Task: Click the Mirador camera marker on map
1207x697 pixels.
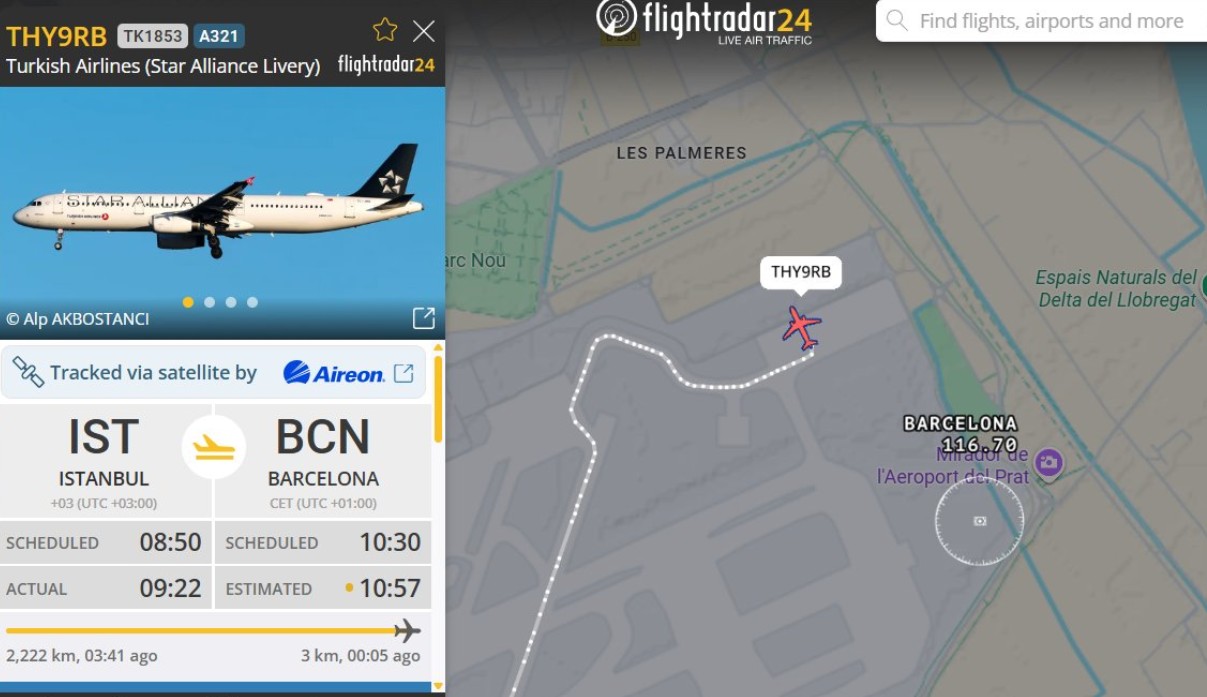Action: (1048, 462)
